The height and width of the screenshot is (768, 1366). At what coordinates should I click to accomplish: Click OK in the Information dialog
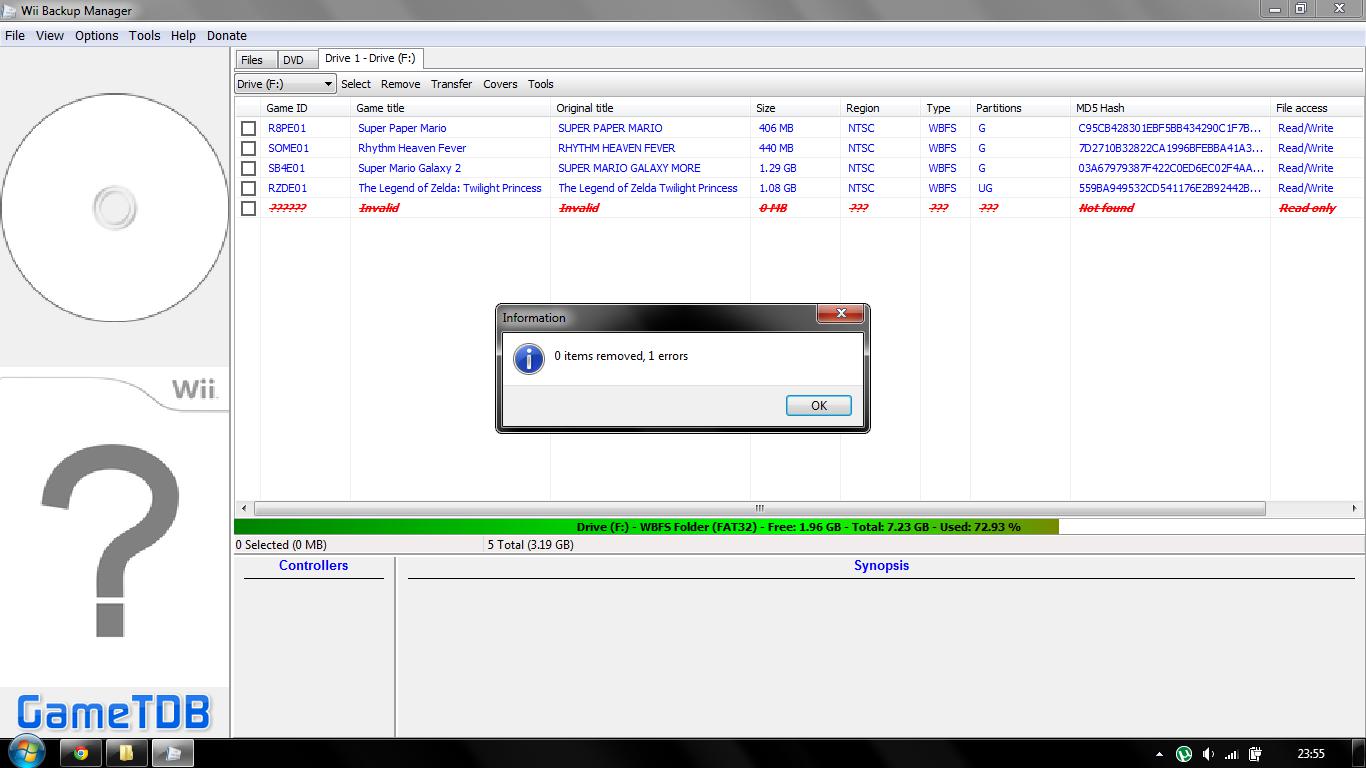818,405
